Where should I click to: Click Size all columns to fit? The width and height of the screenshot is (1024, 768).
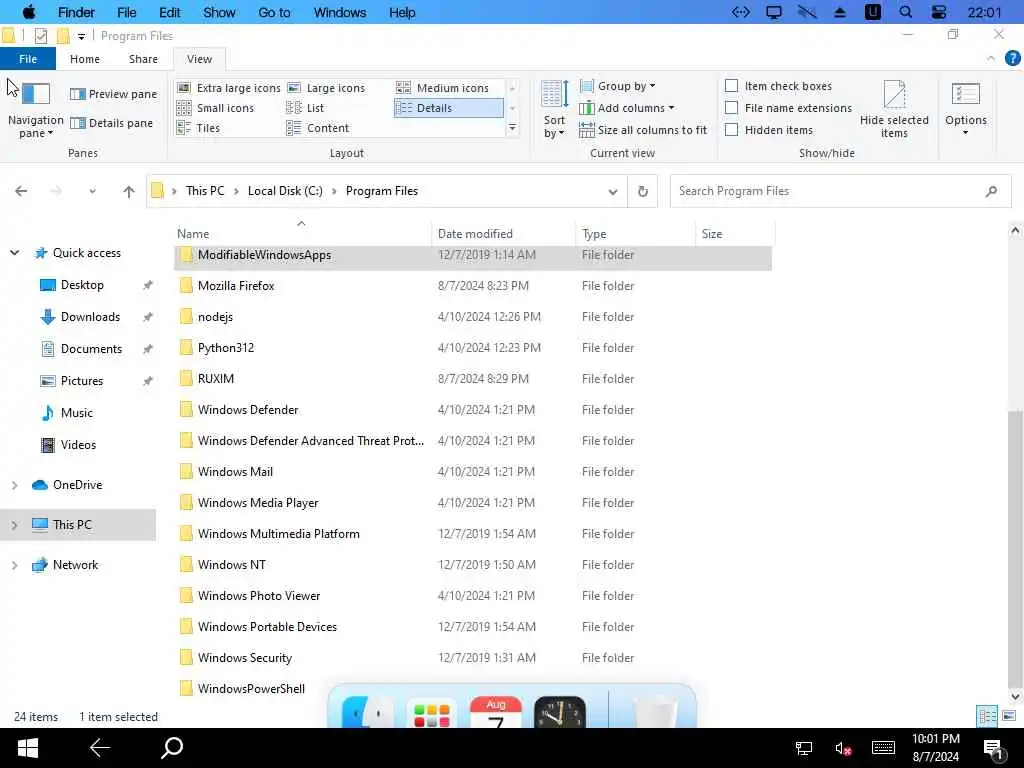coord(643,130)
